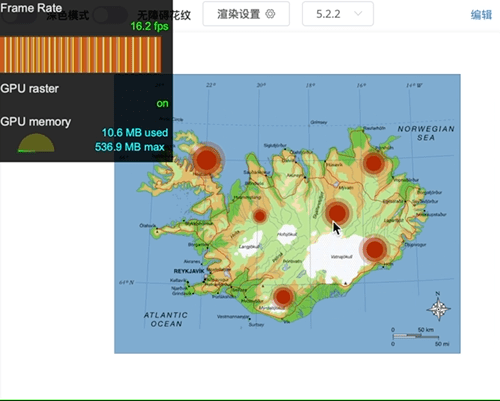Click the REYKJAVÍK label on the map

[189, 271]
